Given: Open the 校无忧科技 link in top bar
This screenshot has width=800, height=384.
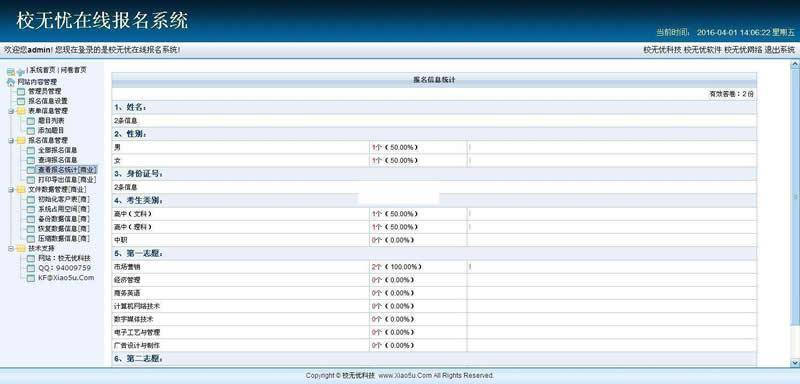Looking at the screenshot, I should click(662, 50).
